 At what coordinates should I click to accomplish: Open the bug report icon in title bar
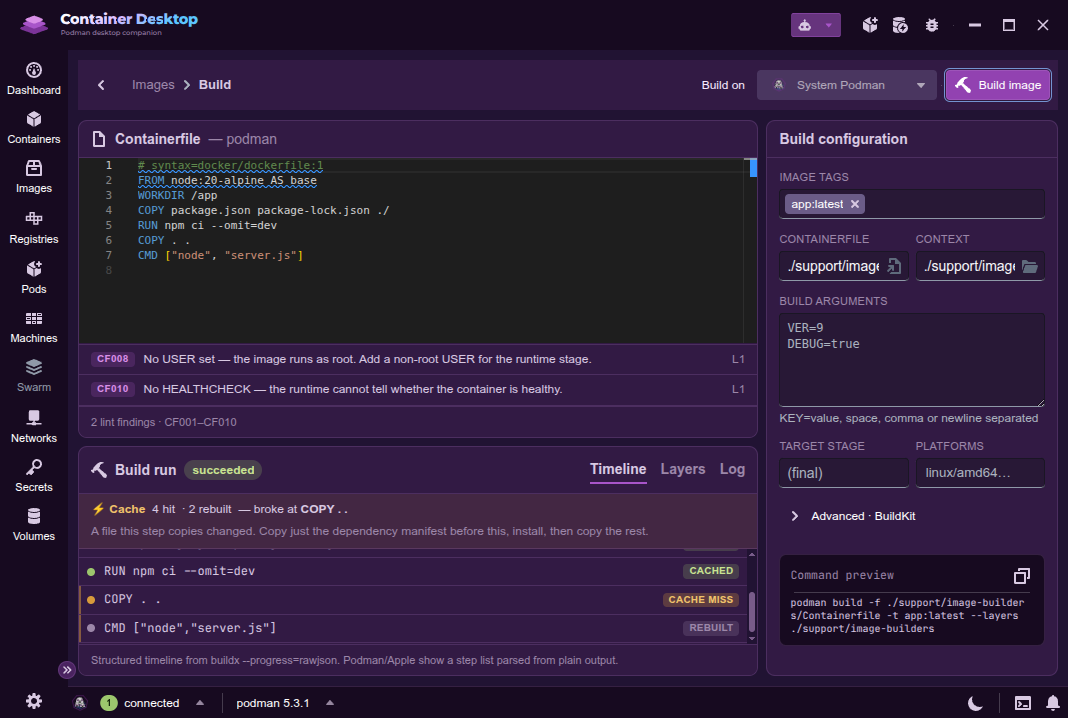click(x=932, y=25)
